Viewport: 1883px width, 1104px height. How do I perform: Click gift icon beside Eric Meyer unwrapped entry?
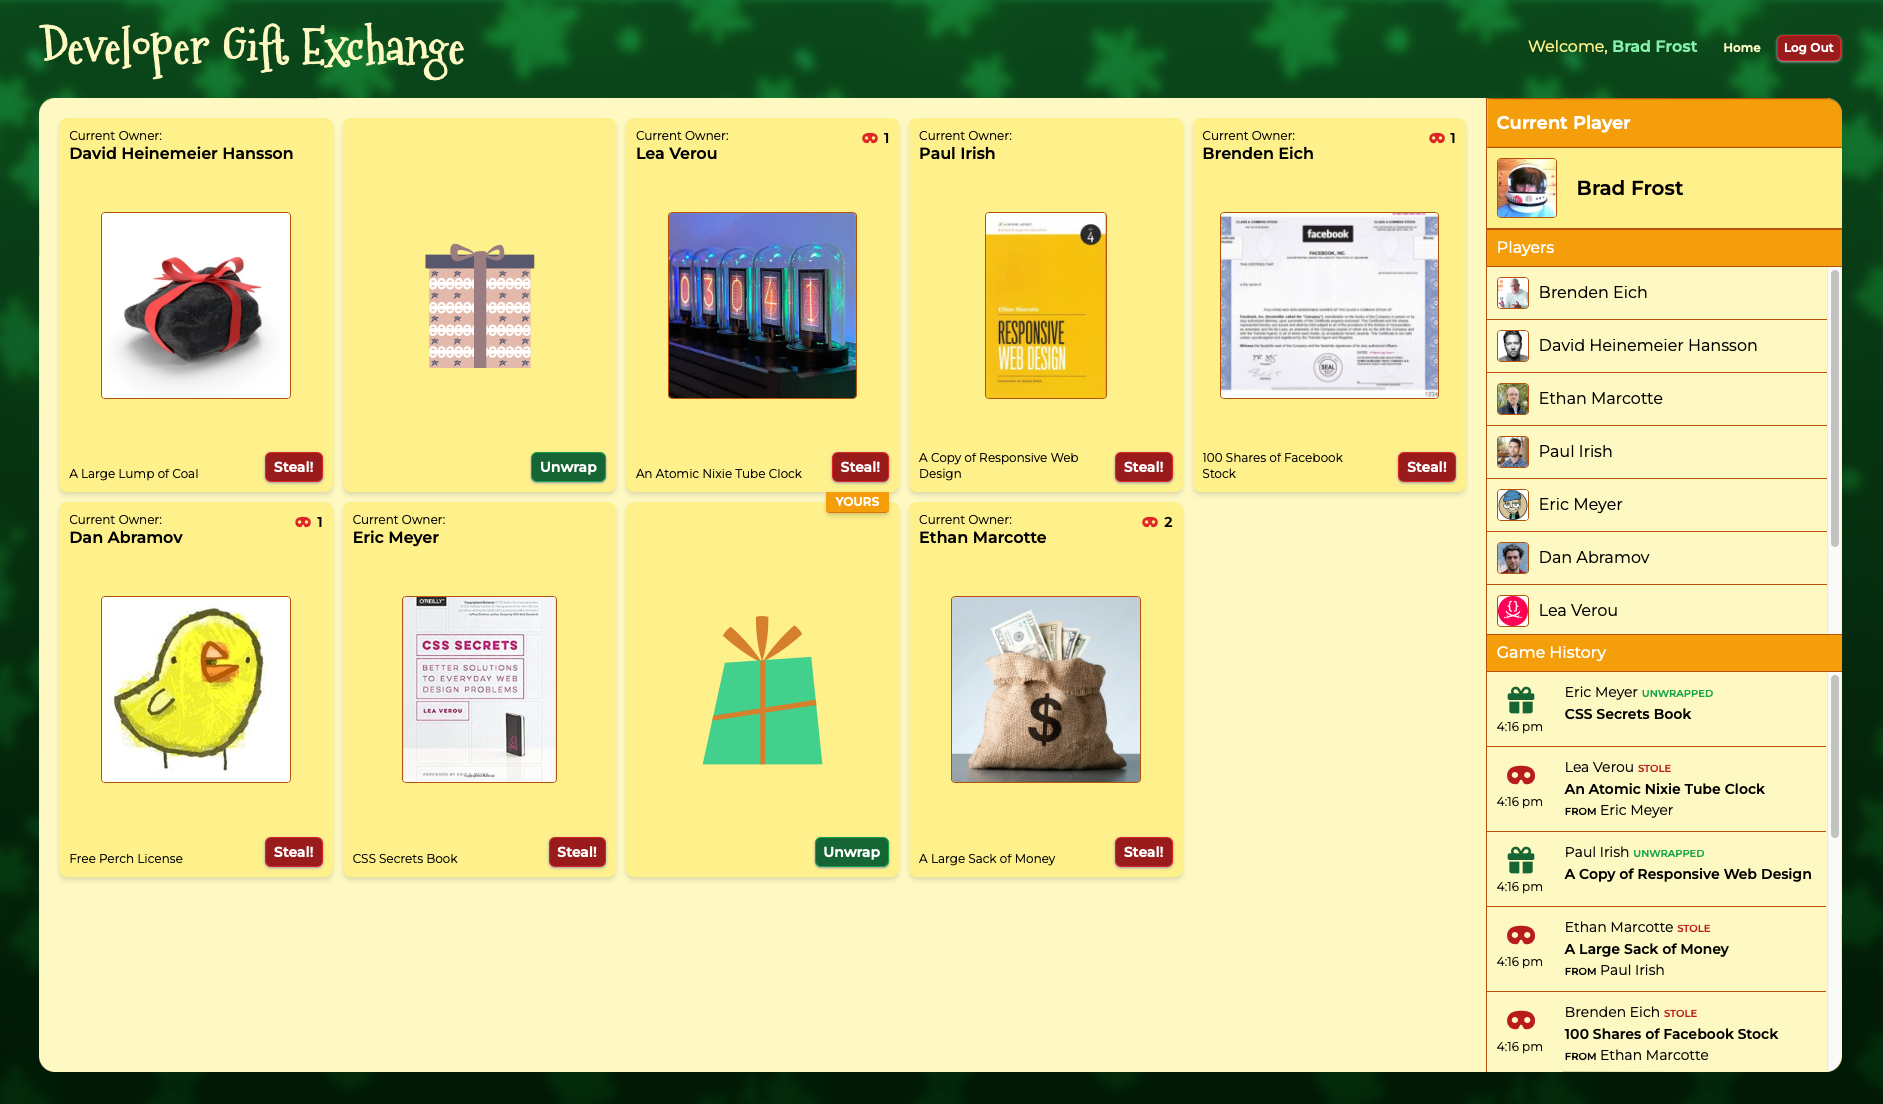1520,700
